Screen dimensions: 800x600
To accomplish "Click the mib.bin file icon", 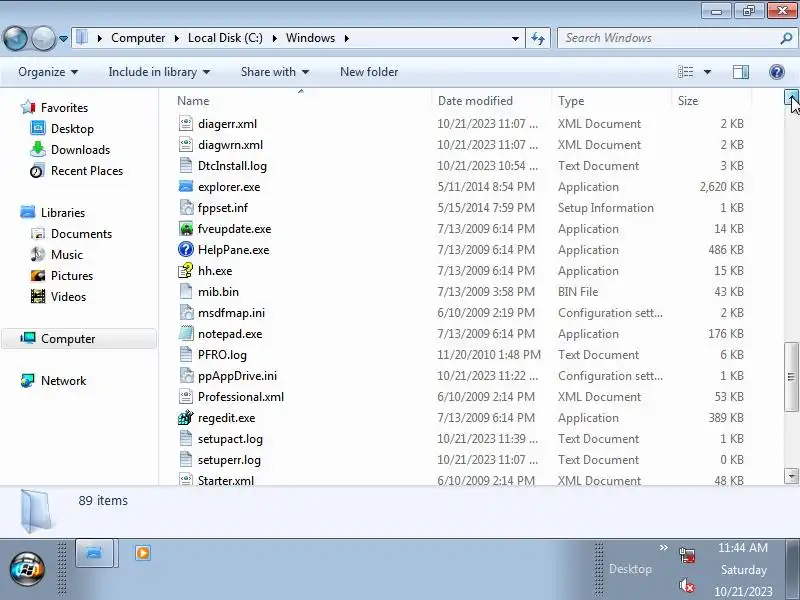I will (x=186, y=292).
